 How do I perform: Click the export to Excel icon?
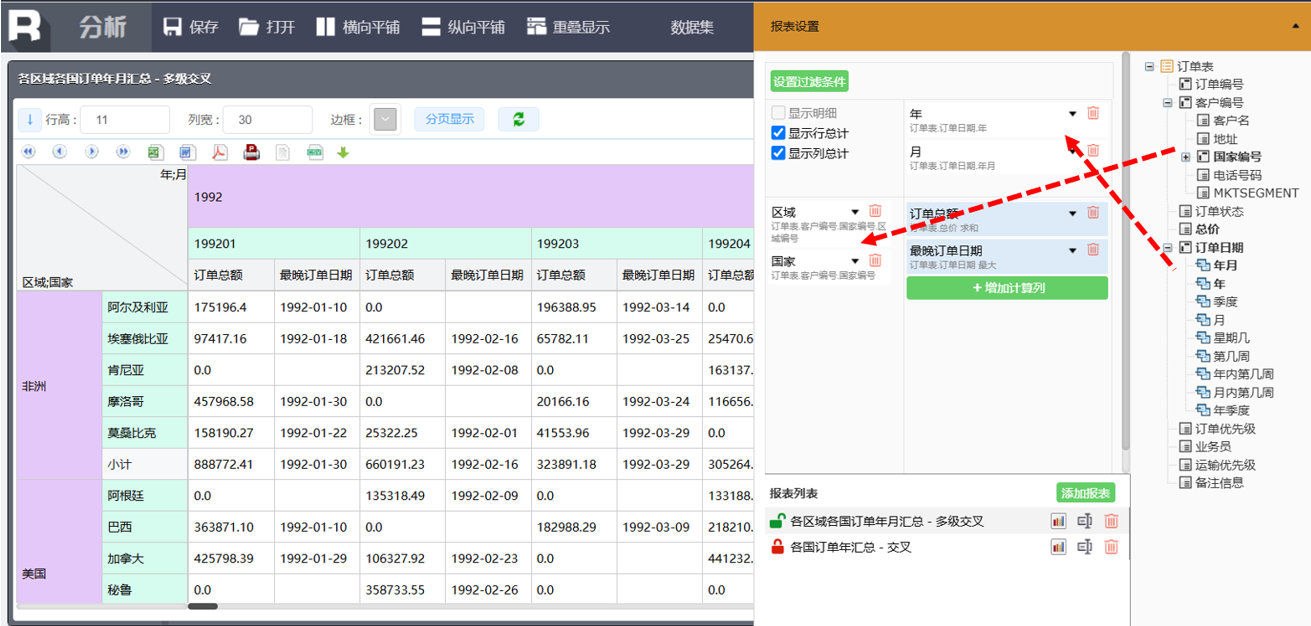coord(155,152)
